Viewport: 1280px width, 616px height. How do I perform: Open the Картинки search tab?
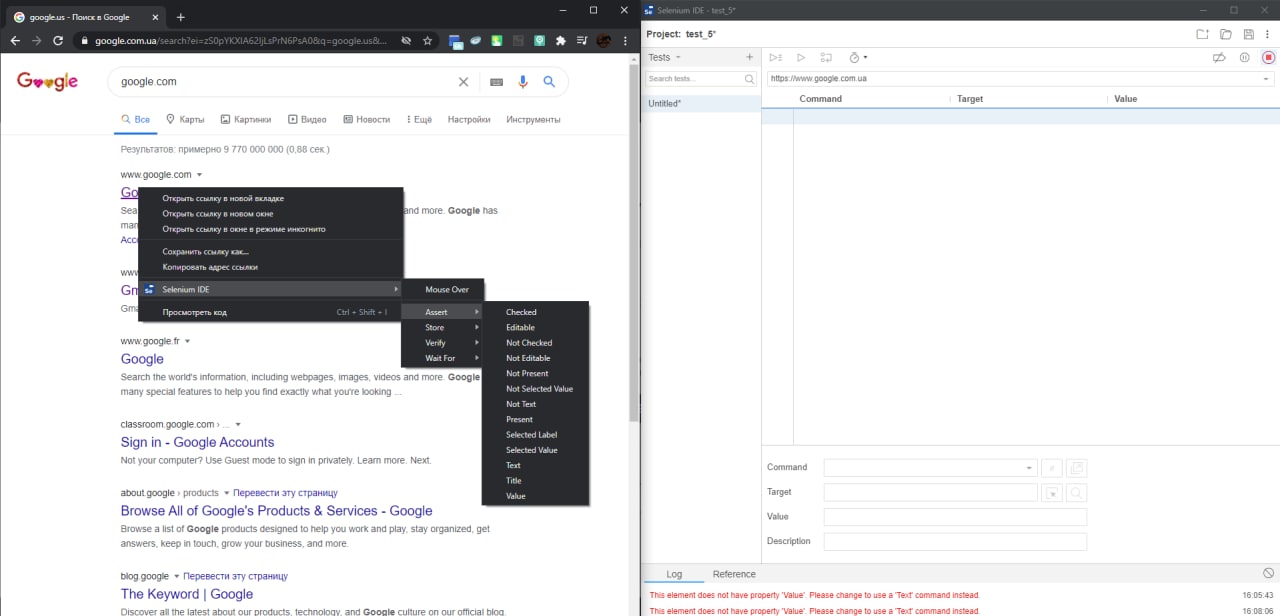pos(246,119)
